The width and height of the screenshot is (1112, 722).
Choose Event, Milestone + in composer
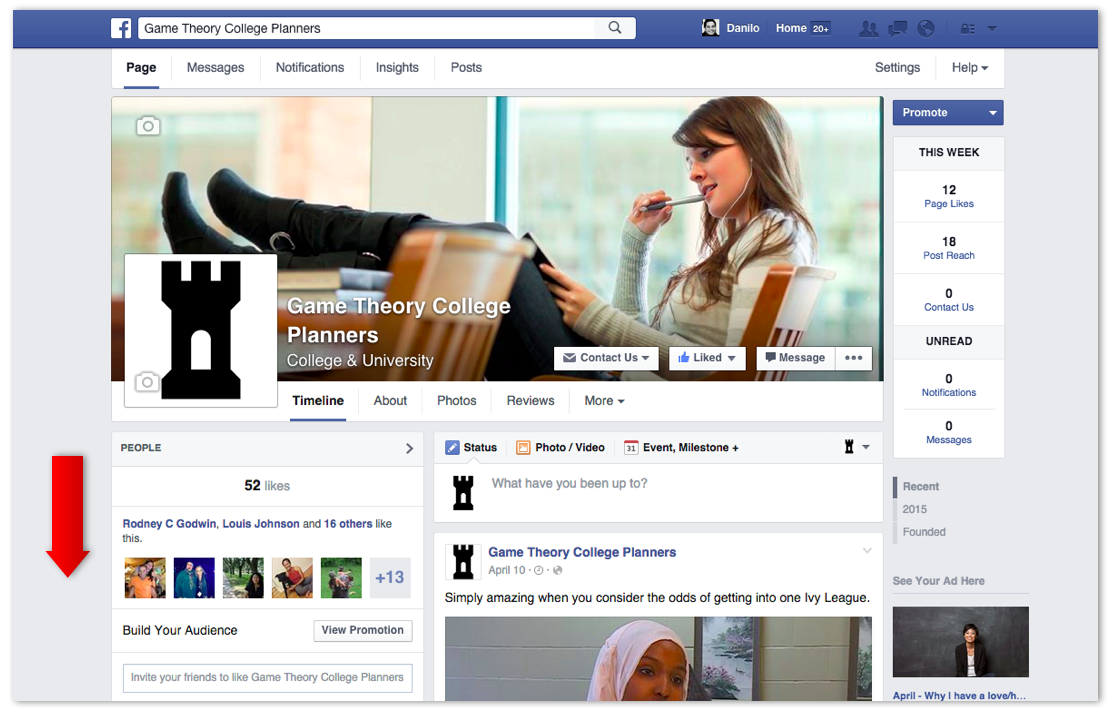tap(681, 448)
